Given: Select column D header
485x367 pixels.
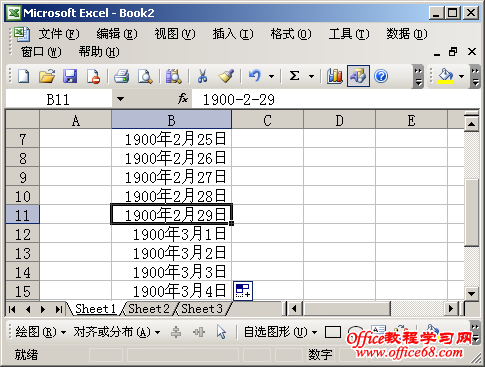Looking at the screenshot, I should pyautogui.click(x=339, y=120).
